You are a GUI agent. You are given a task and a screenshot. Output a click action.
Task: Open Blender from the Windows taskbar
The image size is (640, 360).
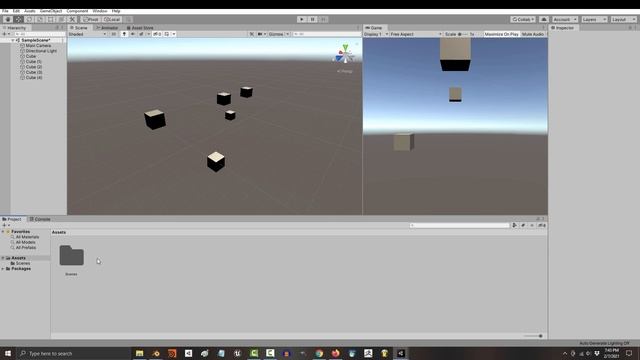[x=156, y=353]
